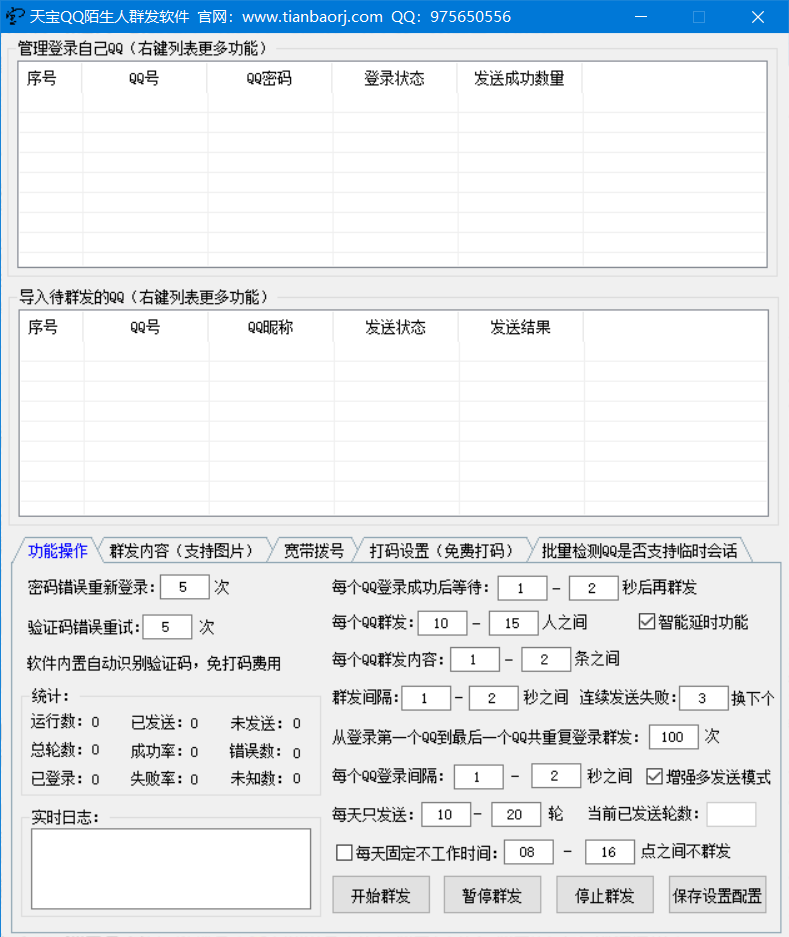This screenshot has height=937, width=789.
Task: Click the 发送成功数量 column header
Action: pos(519,78)
